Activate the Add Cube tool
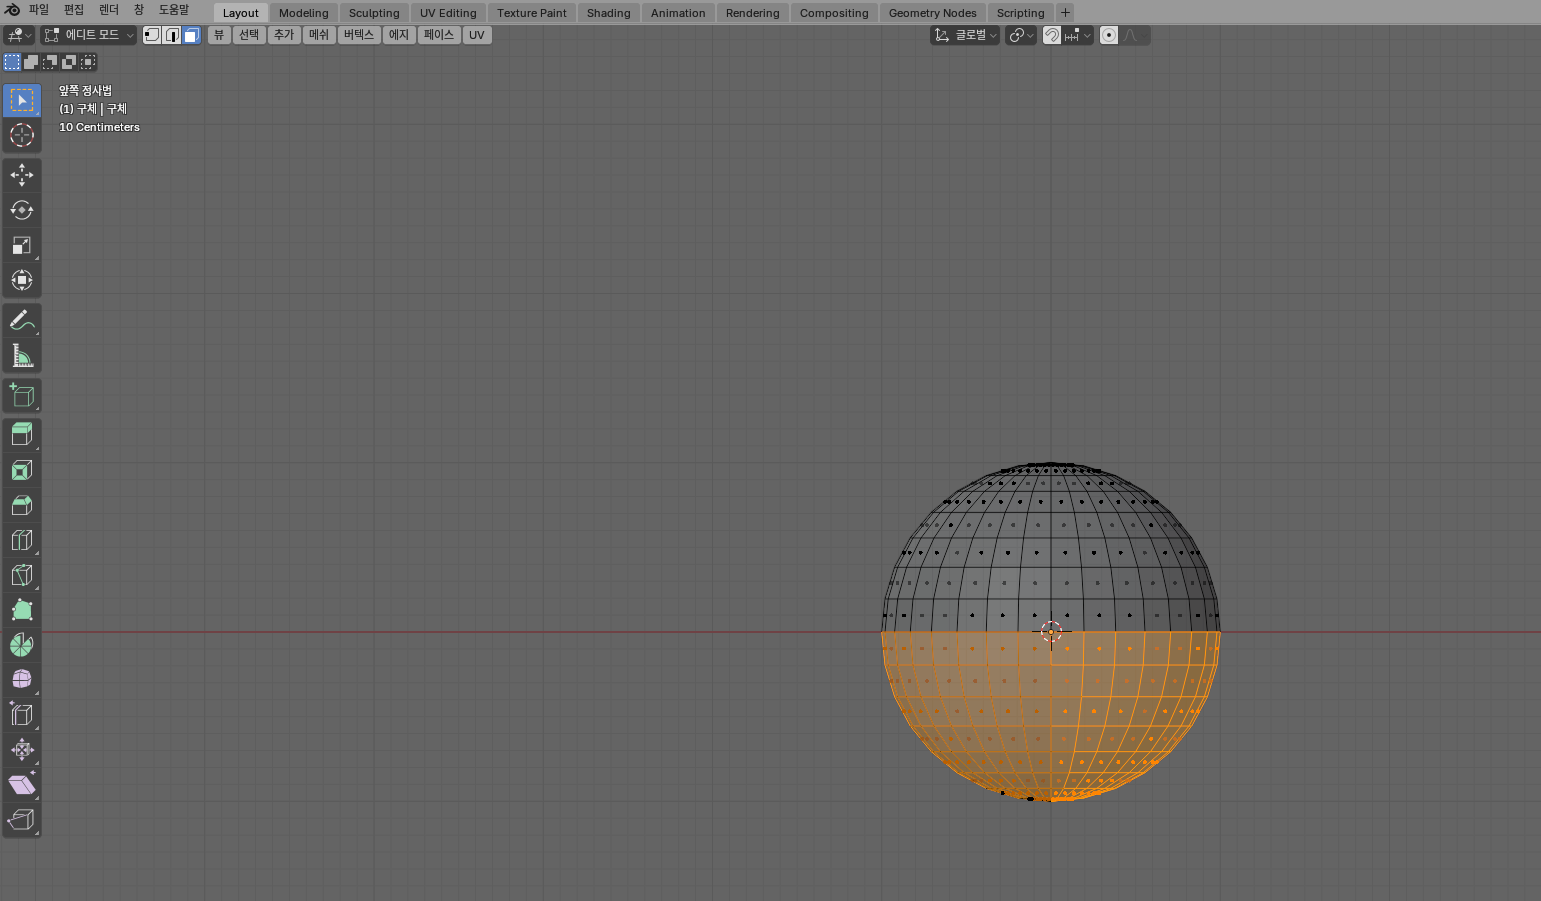 tap(22, 396)
